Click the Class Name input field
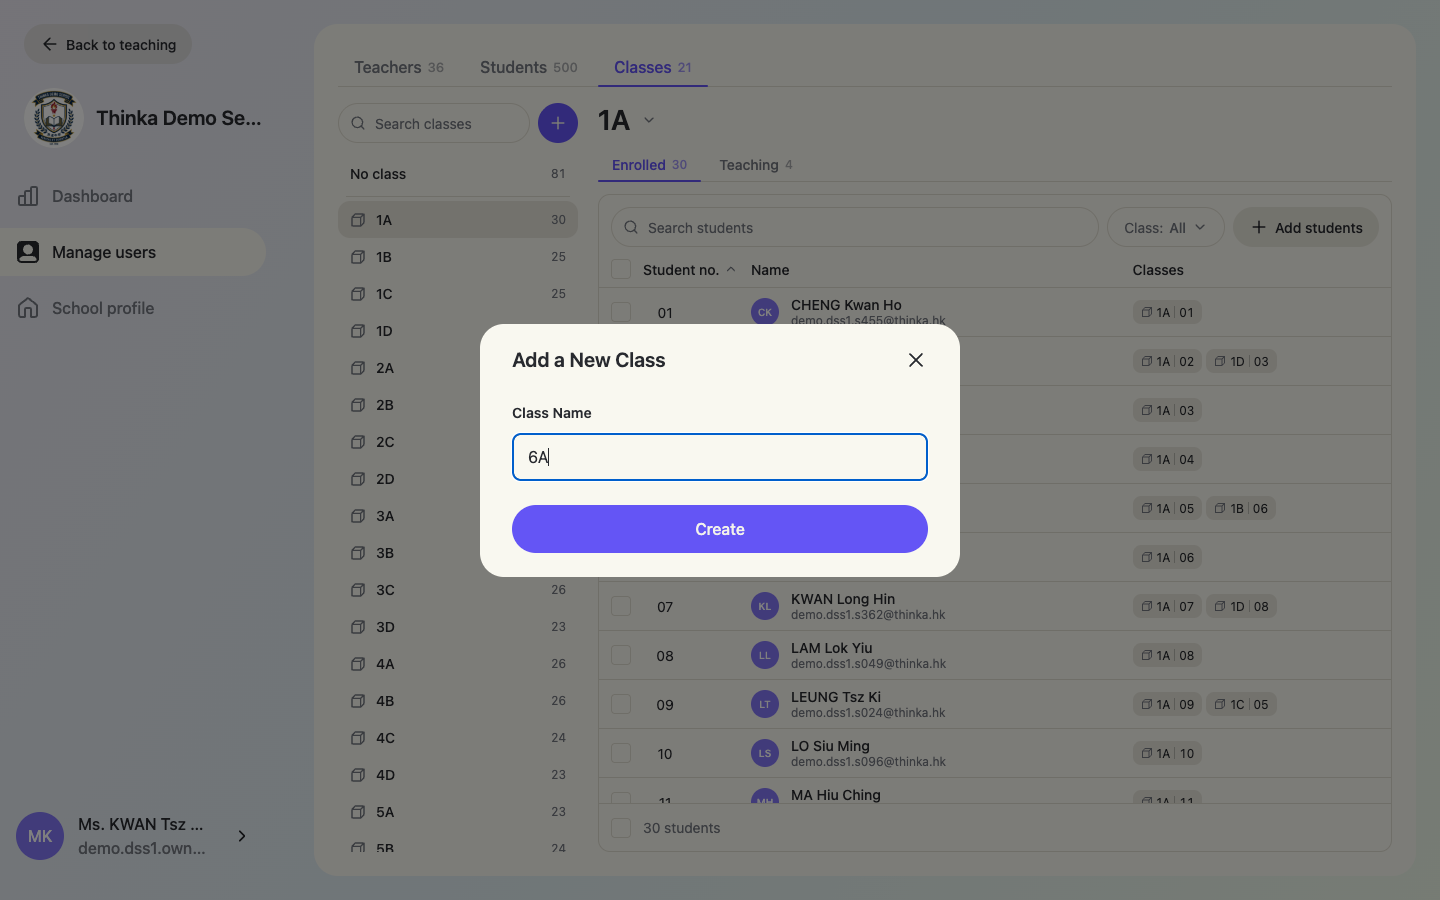Screen dimensions: 1440x900 (x=720, y=457)
